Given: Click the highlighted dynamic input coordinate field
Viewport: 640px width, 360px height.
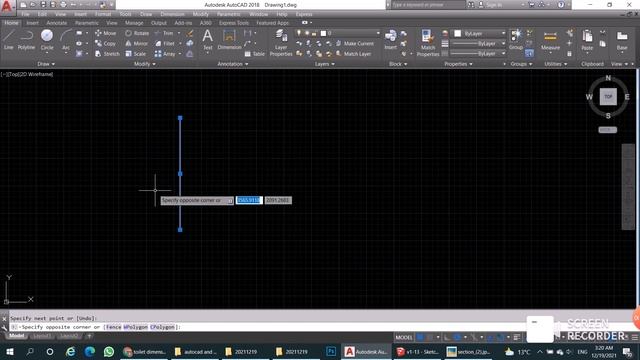Looking at the screenshot, I should (249, 200).
